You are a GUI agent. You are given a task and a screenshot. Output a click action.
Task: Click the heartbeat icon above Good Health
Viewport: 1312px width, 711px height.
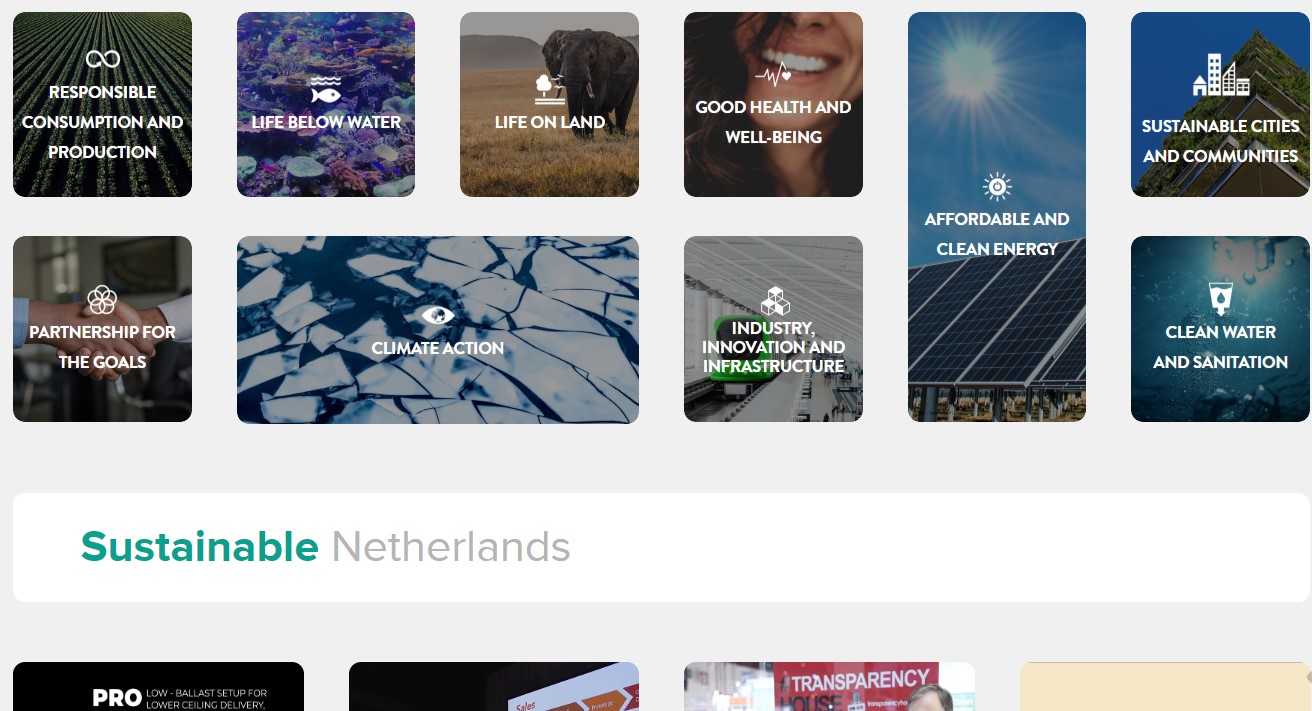coord(773,75)
